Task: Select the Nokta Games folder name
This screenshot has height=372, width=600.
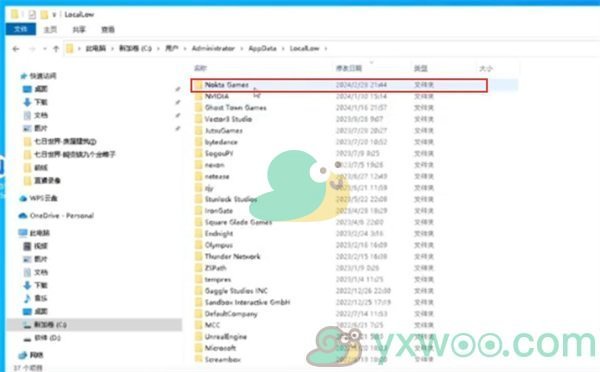Action: 227,85
